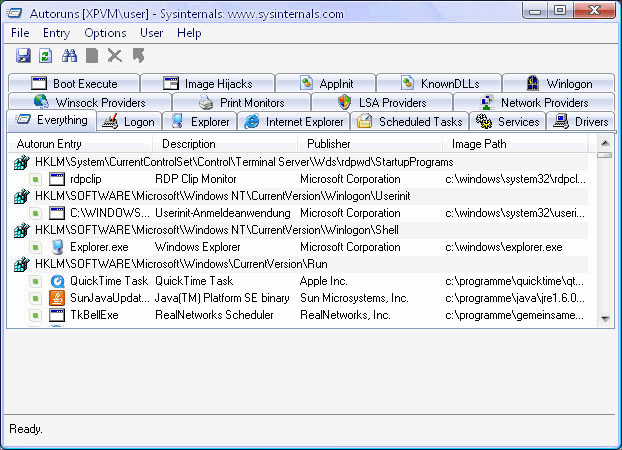
Task: Open the Help menu
Action: pyautogui.click(x=189, y=33)
